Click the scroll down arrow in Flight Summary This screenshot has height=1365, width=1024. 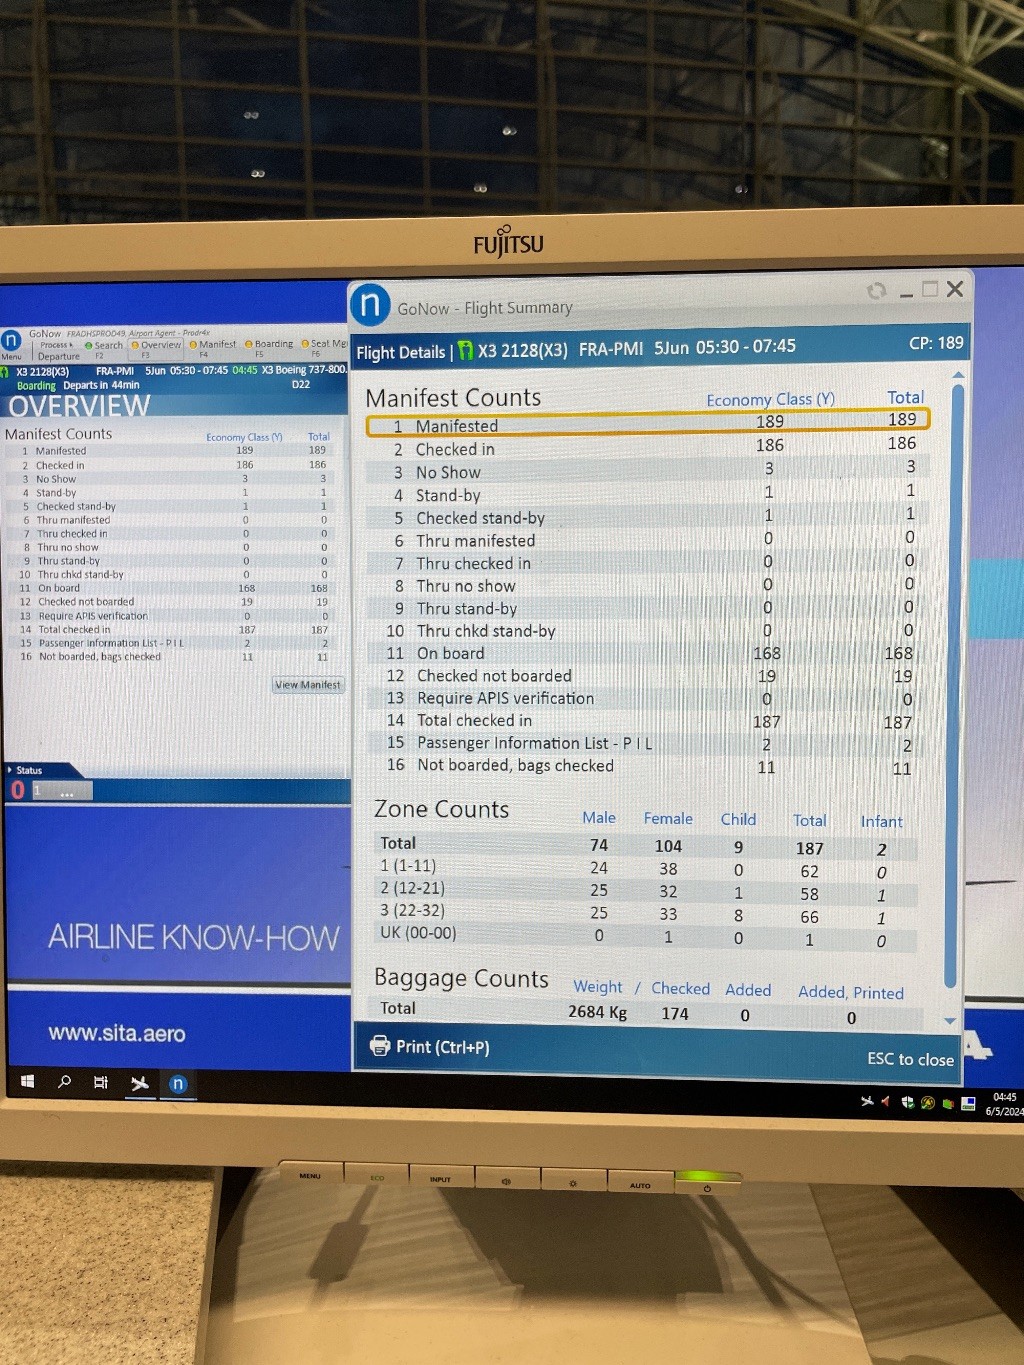click(x=950, y=1021)
